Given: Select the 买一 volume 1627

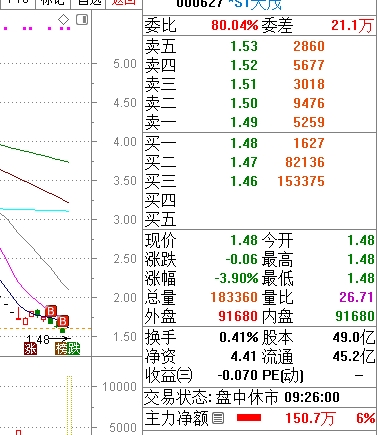Looking at the screenshot, I should pyautogui.click(x=309, y=143).
